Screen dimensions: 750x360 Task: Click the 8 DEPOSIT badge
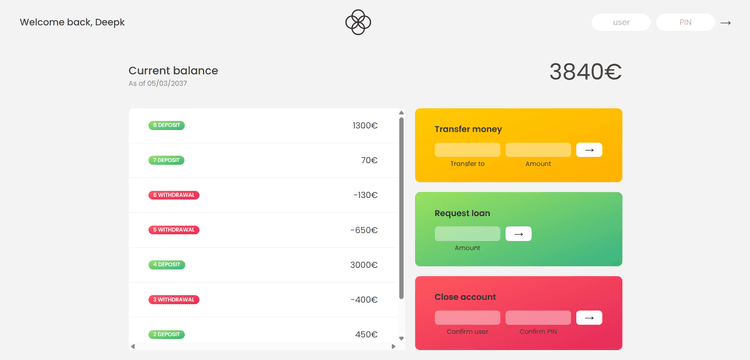point(166,125)
